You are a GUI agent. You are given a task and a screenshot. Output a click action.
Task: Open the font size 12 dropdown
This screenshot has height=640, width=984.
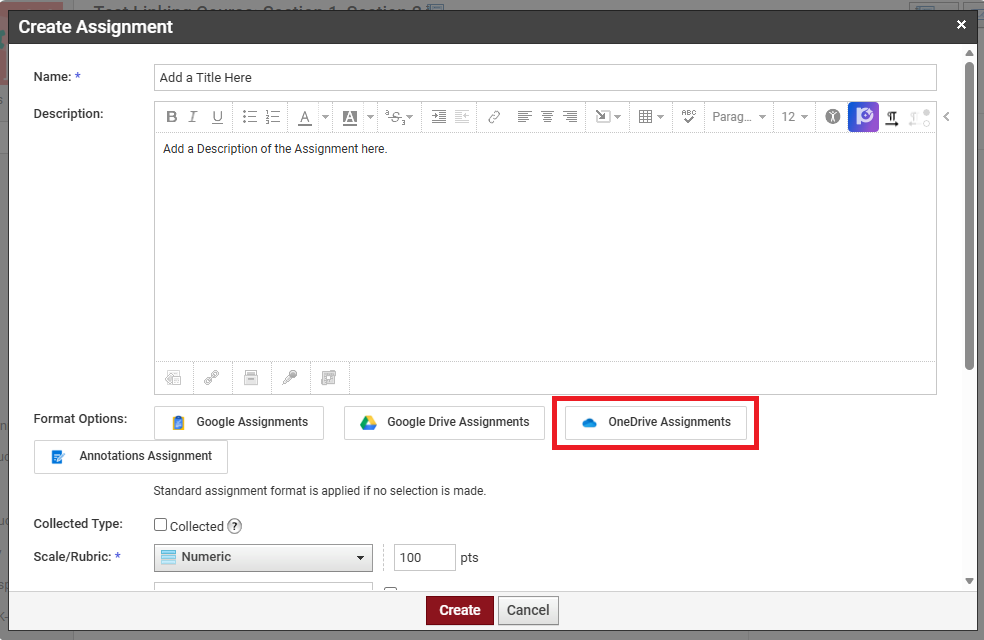coord(795,117)
